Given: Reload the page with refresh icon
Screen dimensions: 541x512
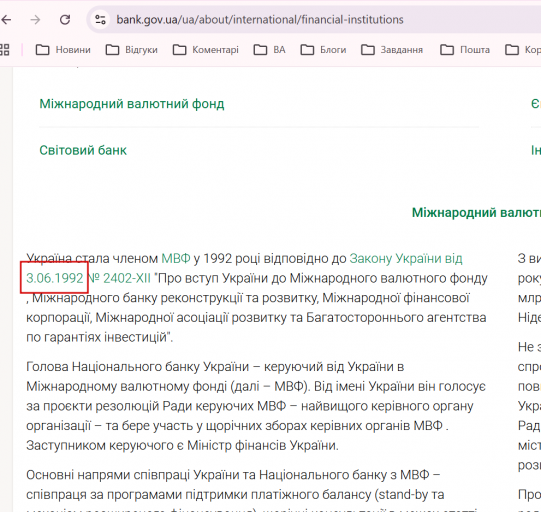Looking at the screenshot, I should point(65,20).
